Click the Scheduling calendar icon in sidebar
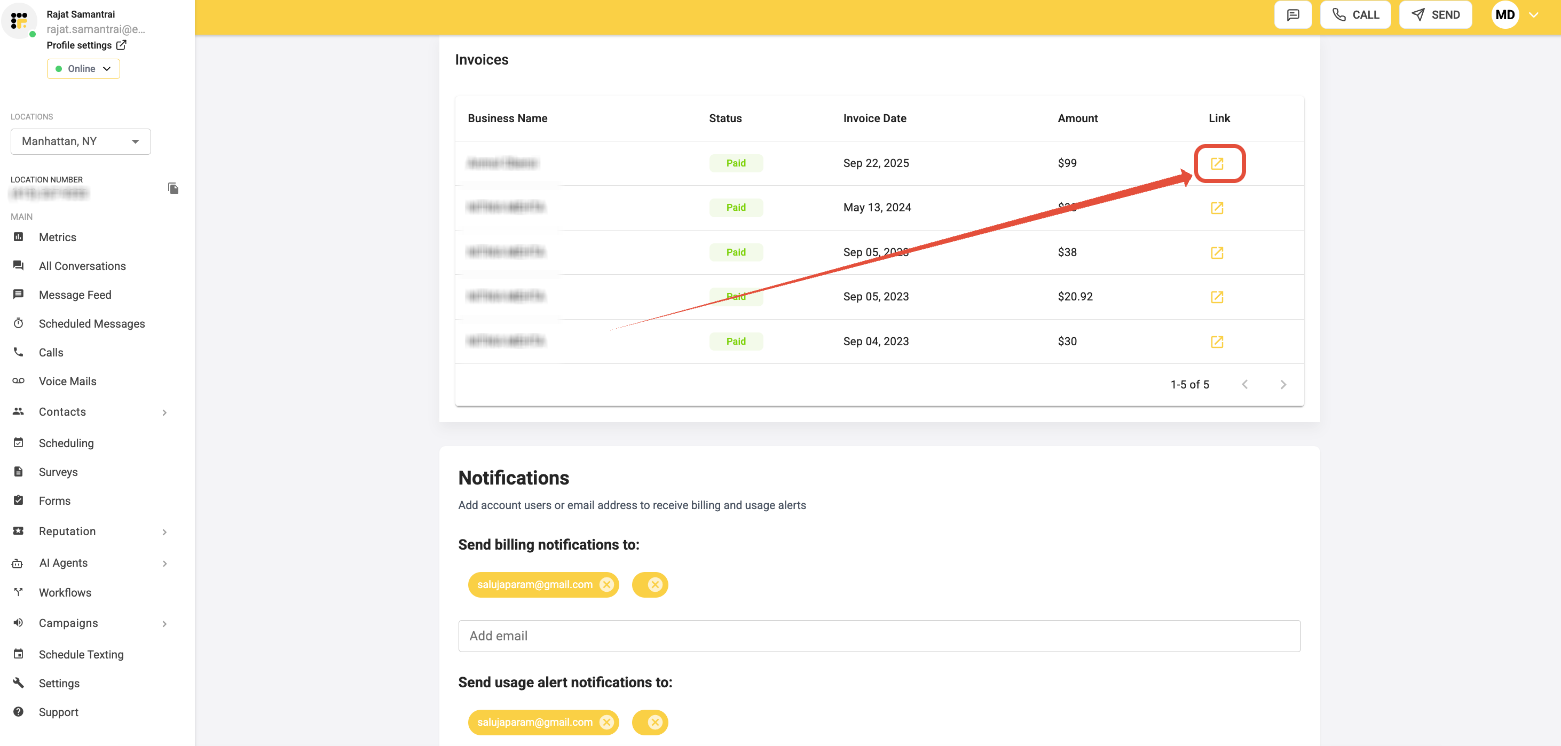The image size is (1561, 746). 18,443
